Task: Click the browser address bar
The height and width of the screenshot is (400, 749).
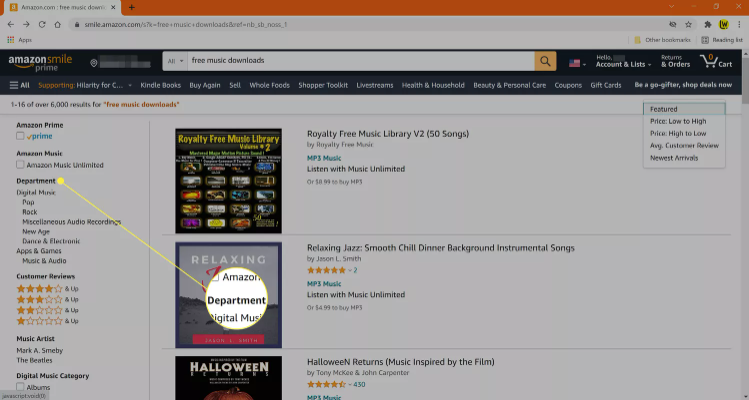Action: click(x=368, y=24)
